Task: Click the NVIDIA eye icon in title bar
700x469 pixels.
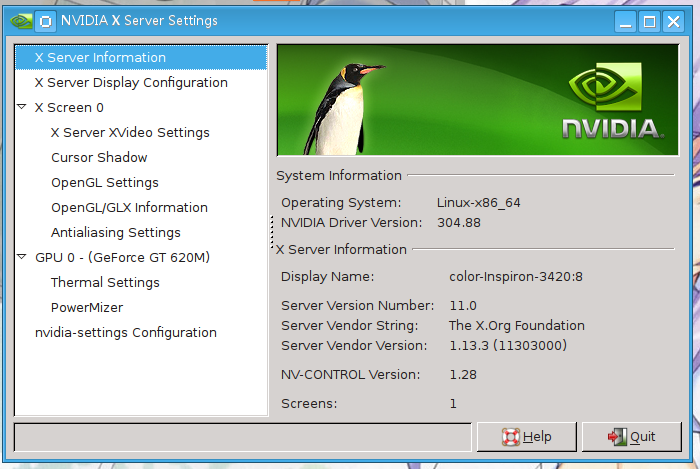Action: (x=21, y=21)
